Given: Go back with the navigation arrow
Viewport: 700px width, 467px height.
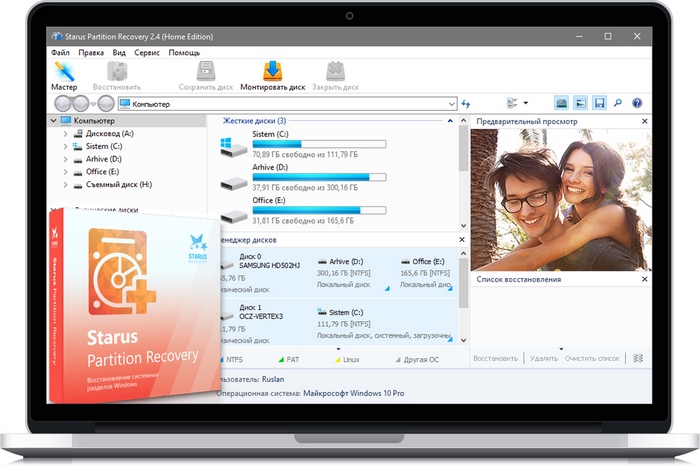Looking at the screenshot, I should 63,104.
